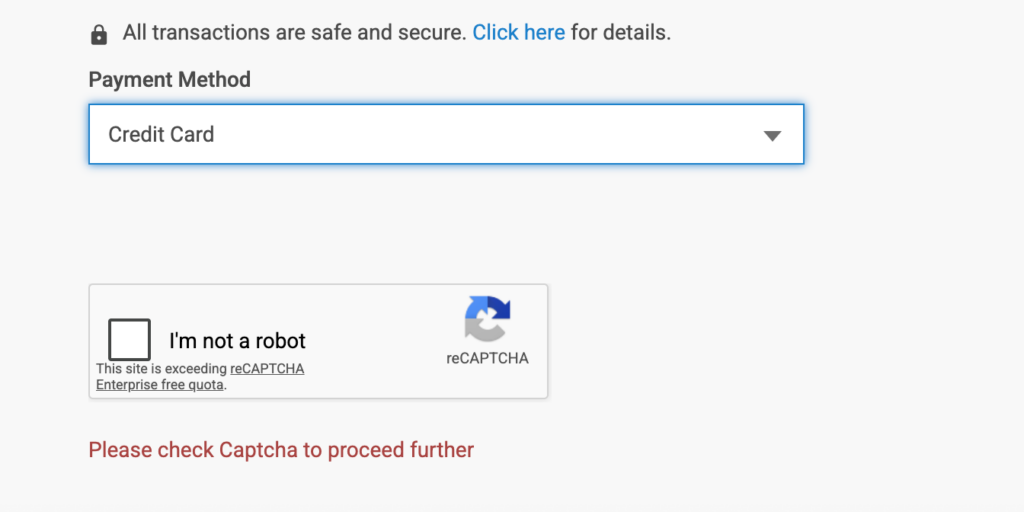
Task: Click the empty middle of the Payment Method field
Action: coord(480,134)
